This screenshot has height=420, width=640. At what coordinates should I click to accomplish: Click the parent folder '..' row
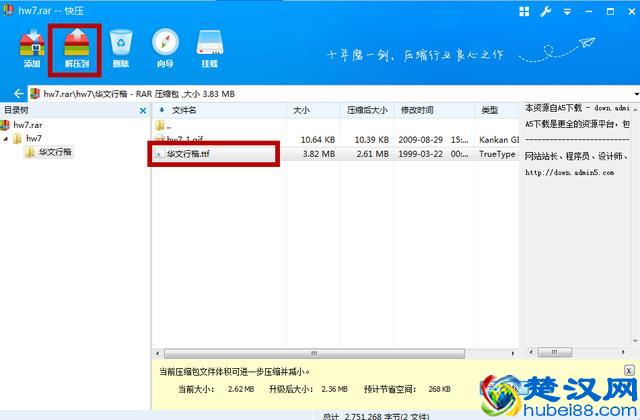pos(335,126)
